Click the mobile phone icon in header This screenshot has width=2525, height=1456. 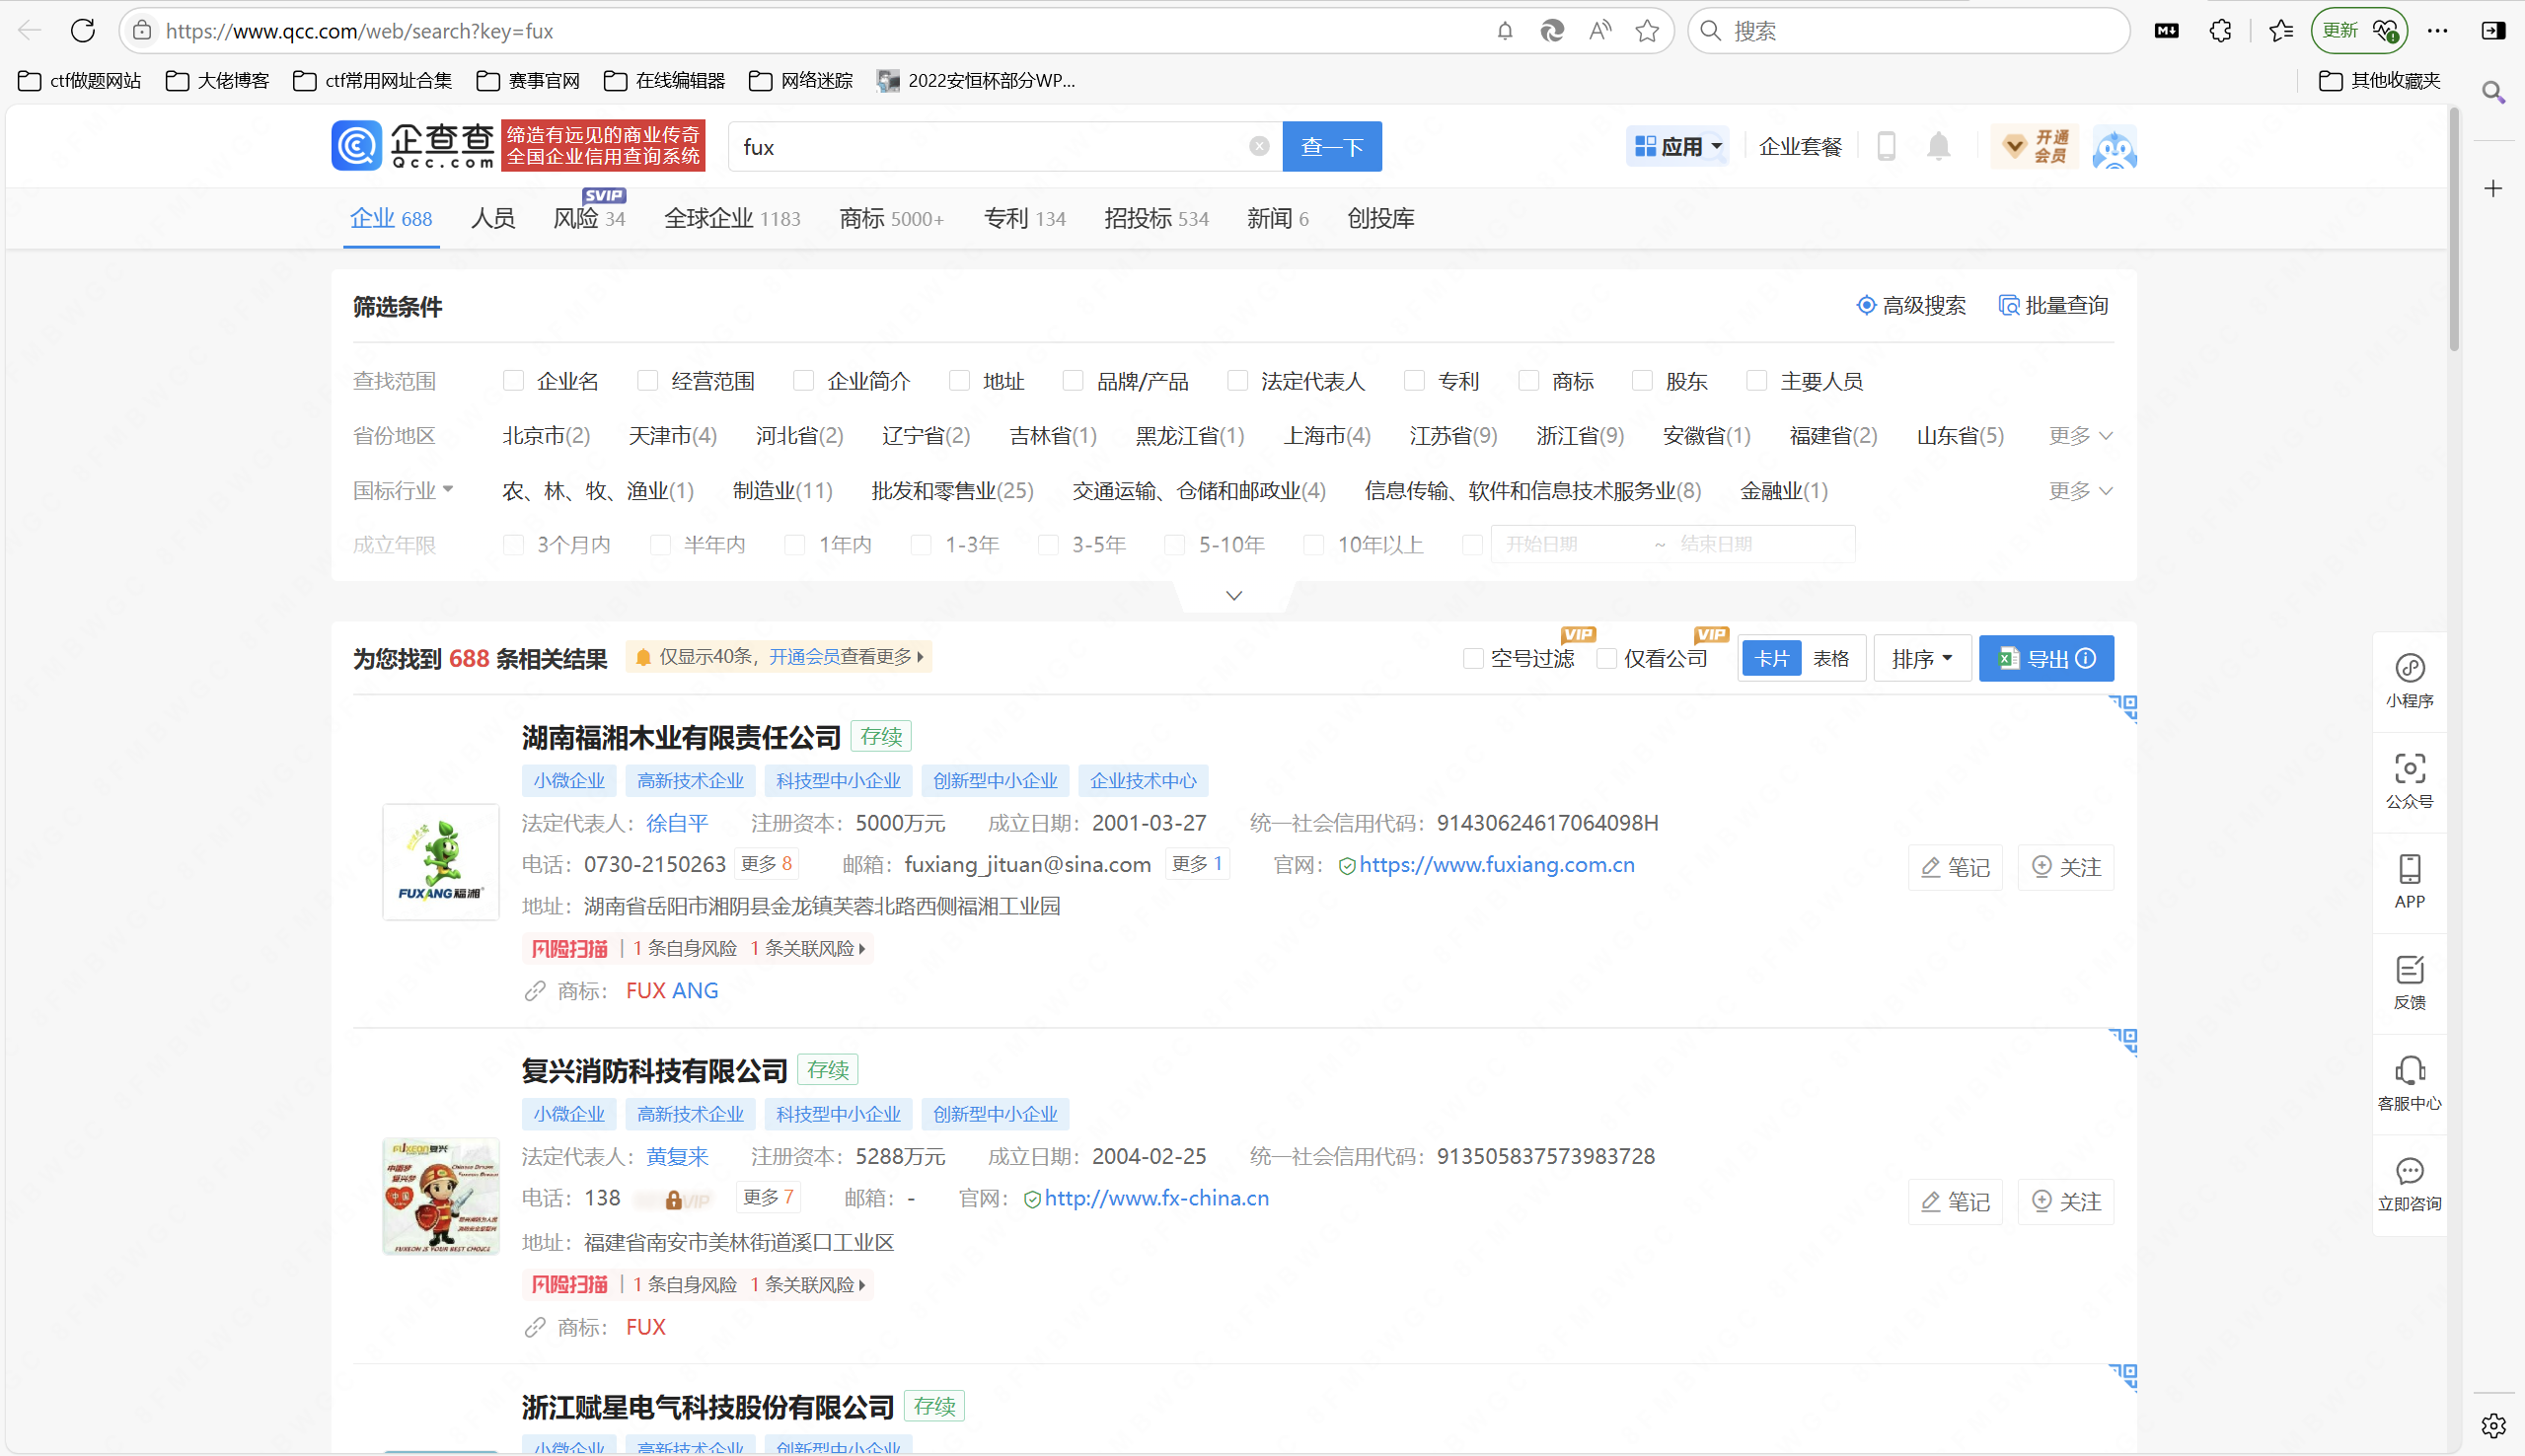click(x=1886, y=147)
